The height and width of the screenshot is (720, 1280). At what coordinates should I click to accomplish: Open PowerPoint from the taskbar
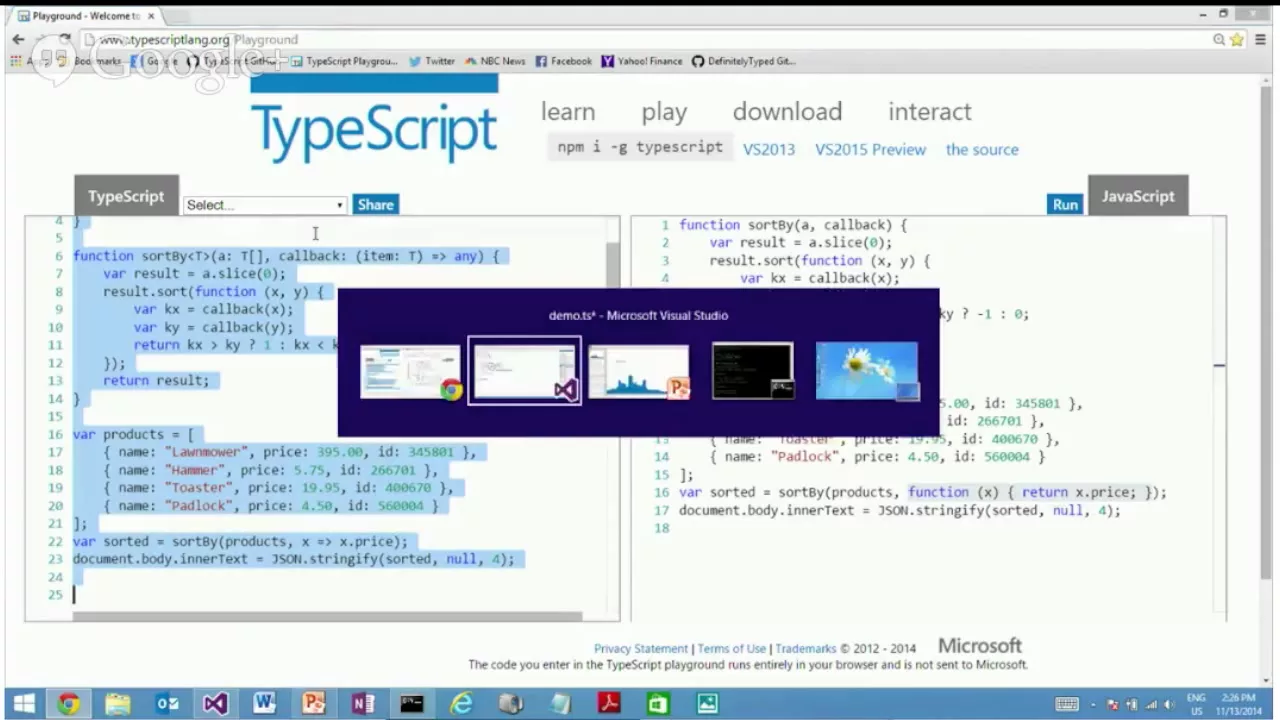(314, 704)
